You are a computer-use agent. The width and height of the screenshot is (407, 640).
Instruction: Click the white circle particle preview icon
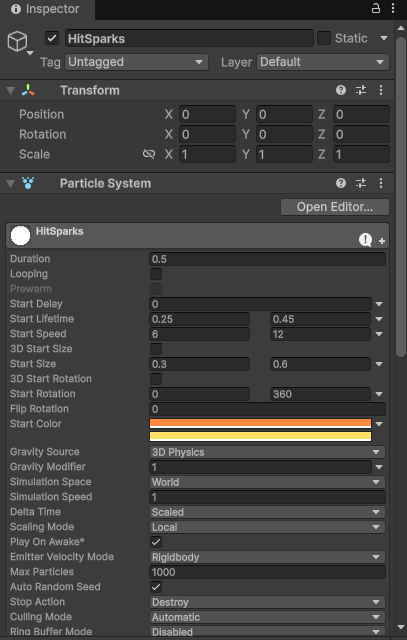tap(20, 236)
